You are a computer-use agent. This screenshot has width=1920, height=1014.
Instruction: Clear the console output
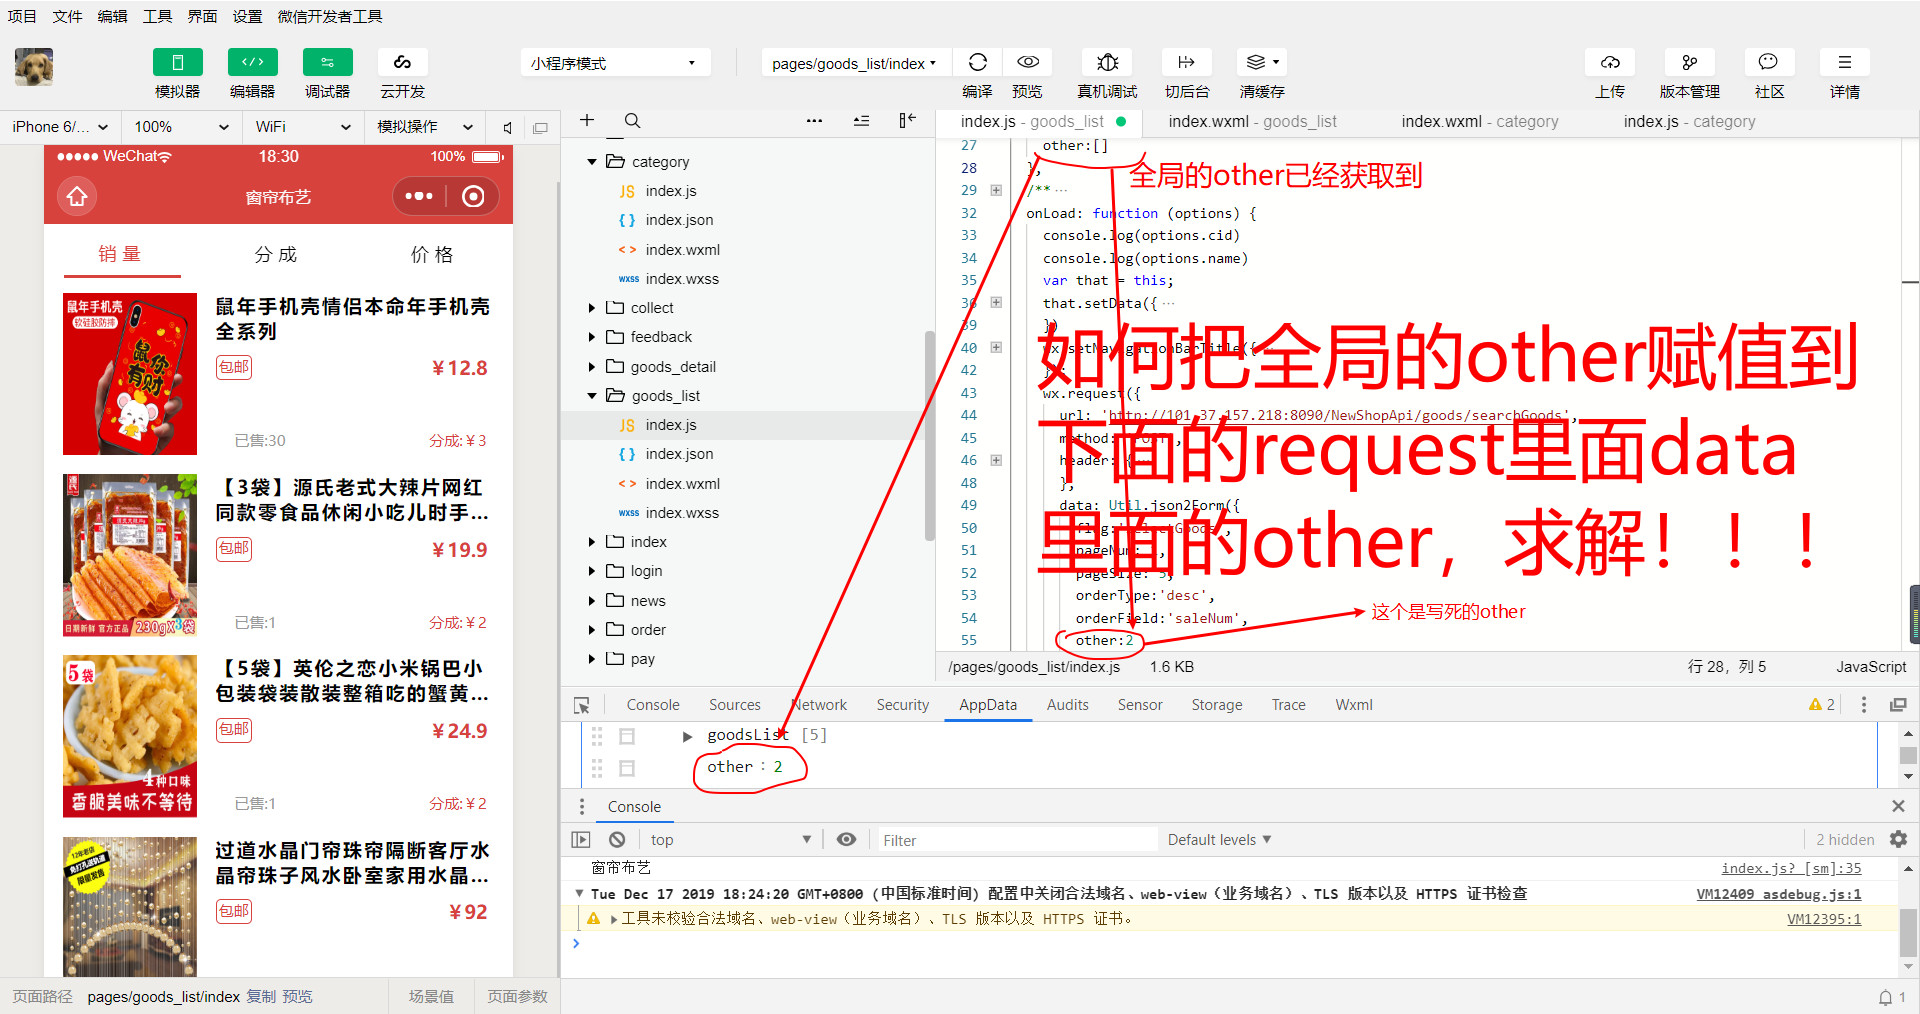(x=617, y=840)
